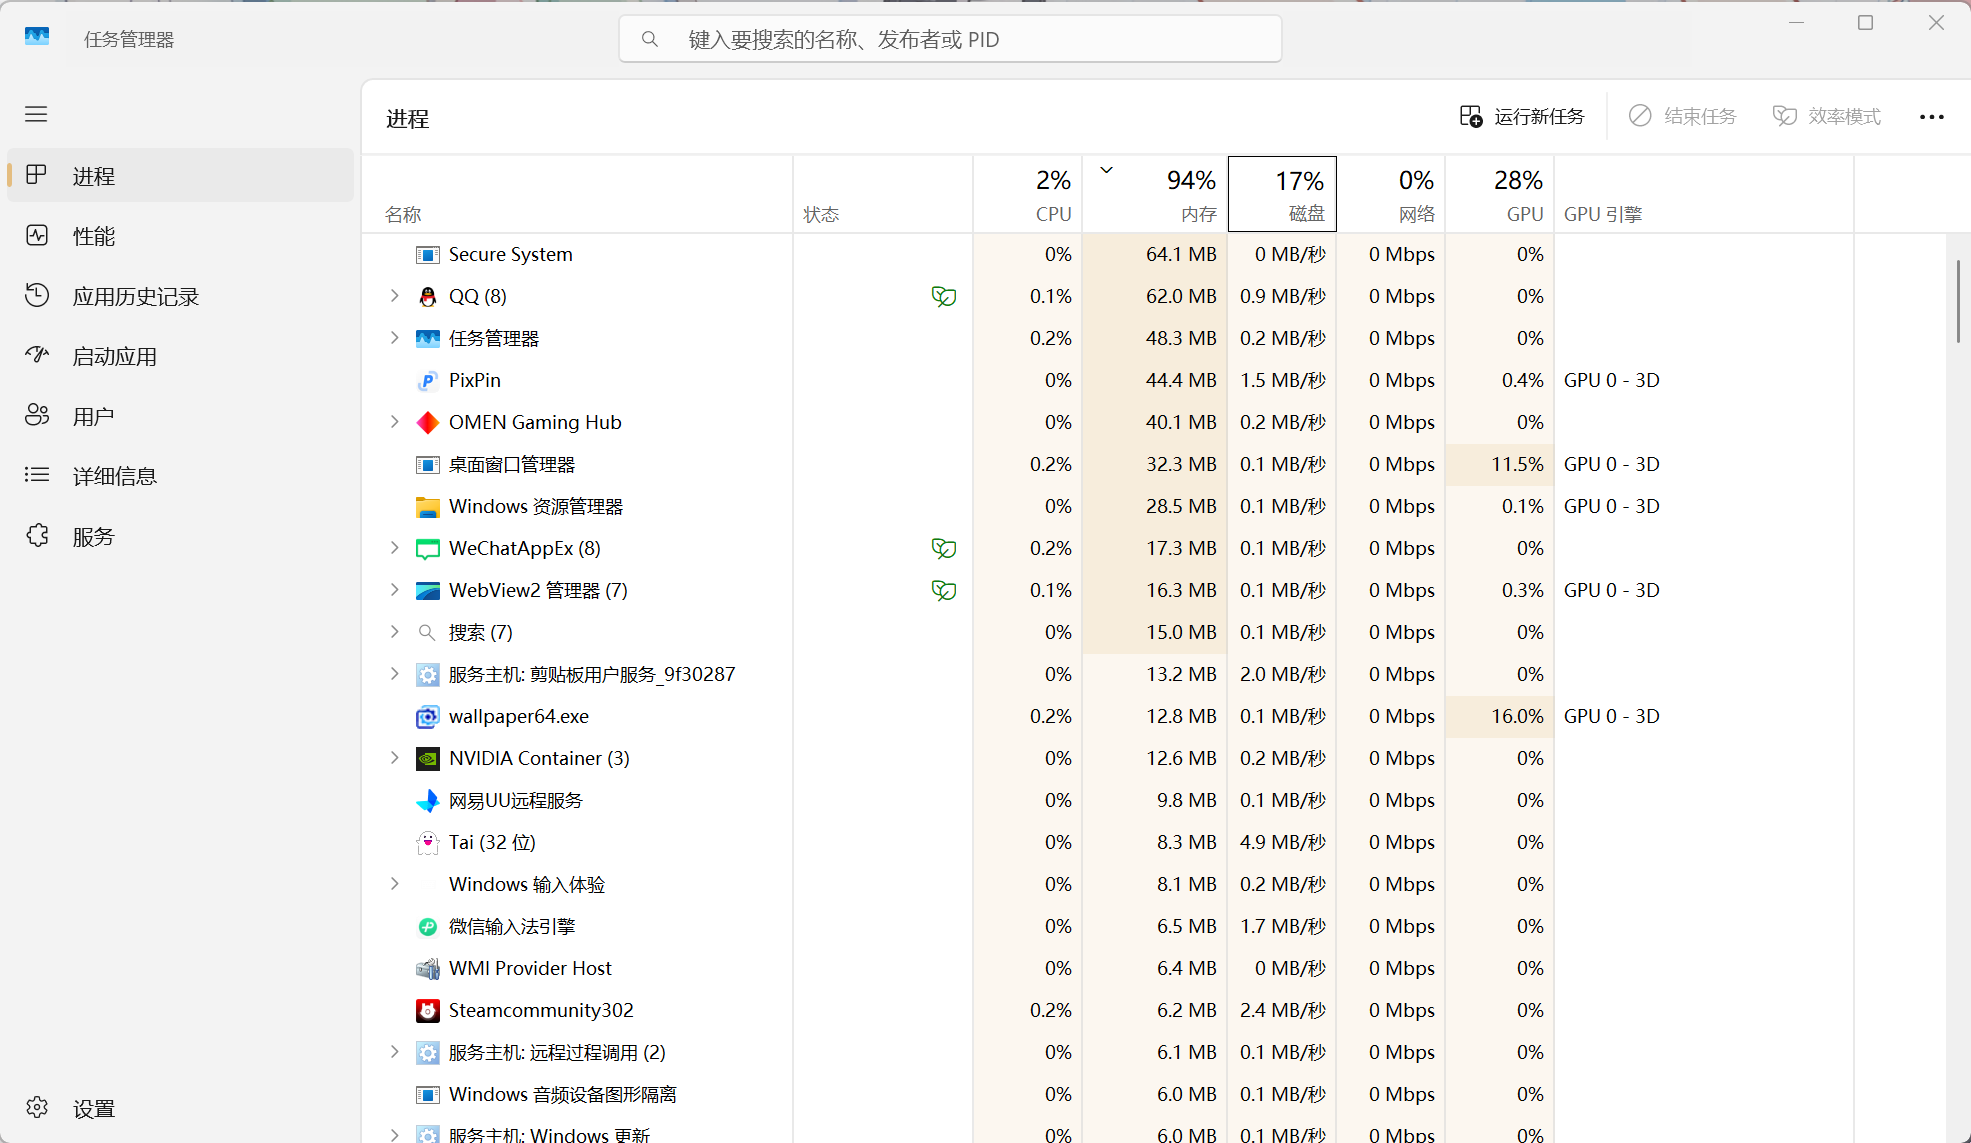Click the wallpaper64.exe icon
Image resolution: width=1971 pixels, height=1143 pixels.
(x=428, y=717)
